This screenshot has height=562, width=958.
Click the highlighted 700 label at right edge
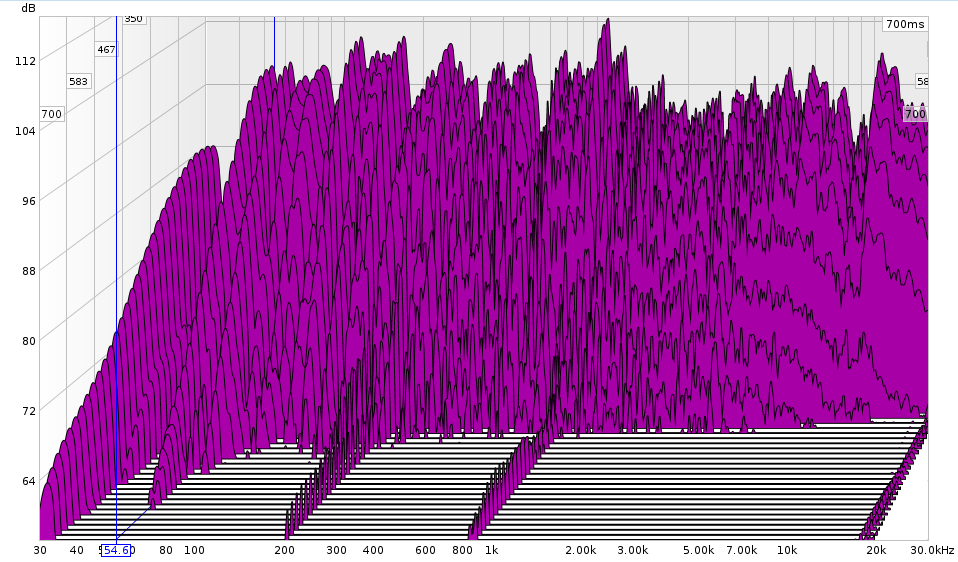(914, 114)
